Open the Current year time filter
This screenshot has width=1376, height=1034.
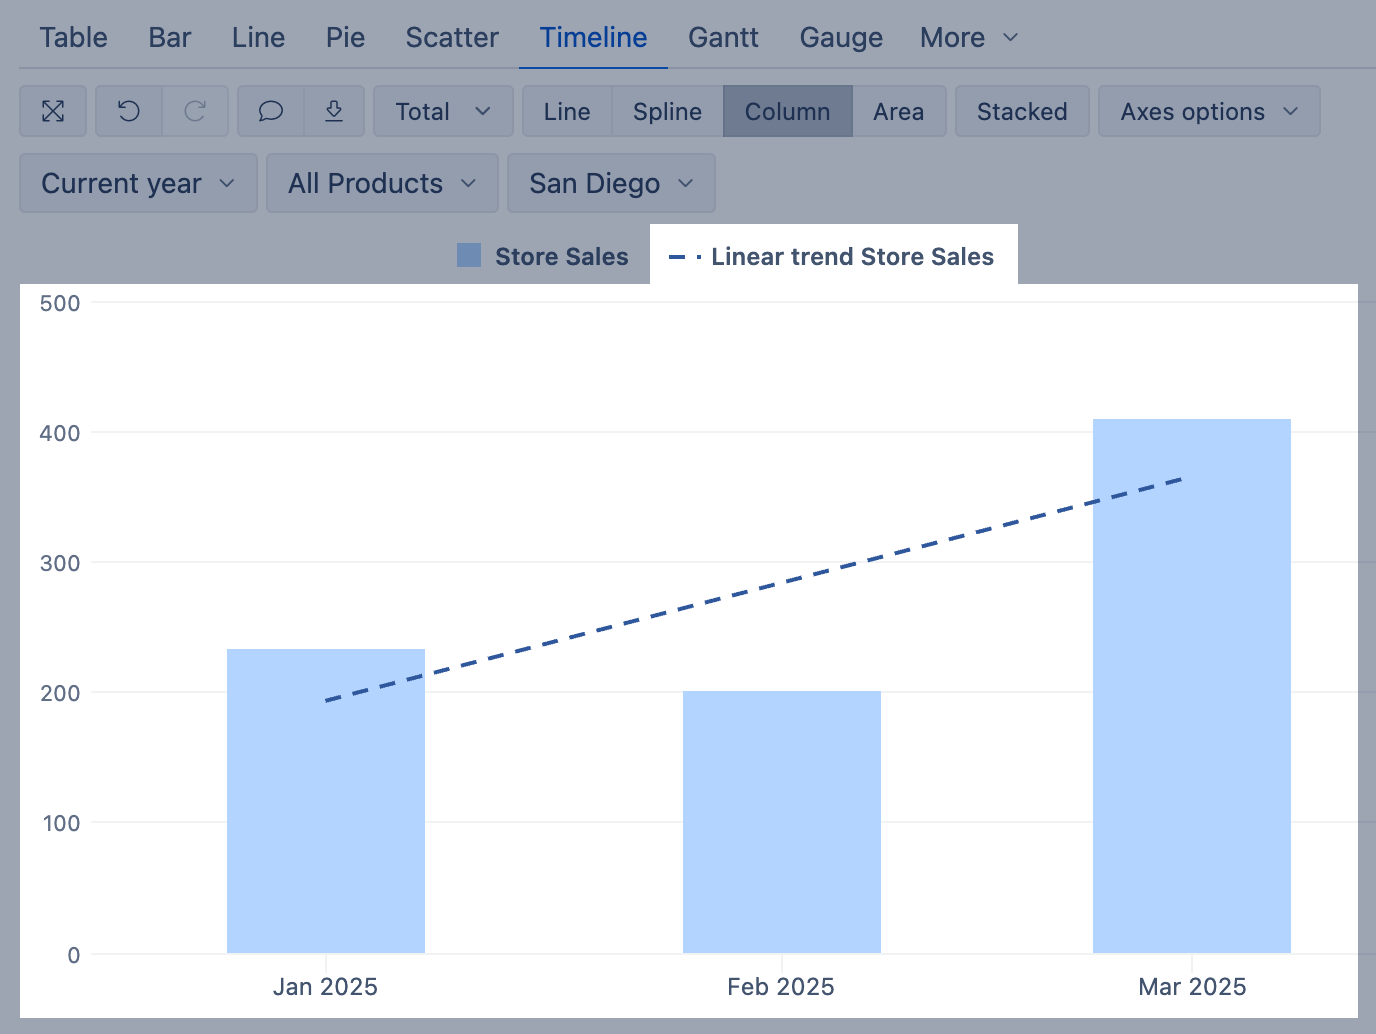click(x=138, y=183)
